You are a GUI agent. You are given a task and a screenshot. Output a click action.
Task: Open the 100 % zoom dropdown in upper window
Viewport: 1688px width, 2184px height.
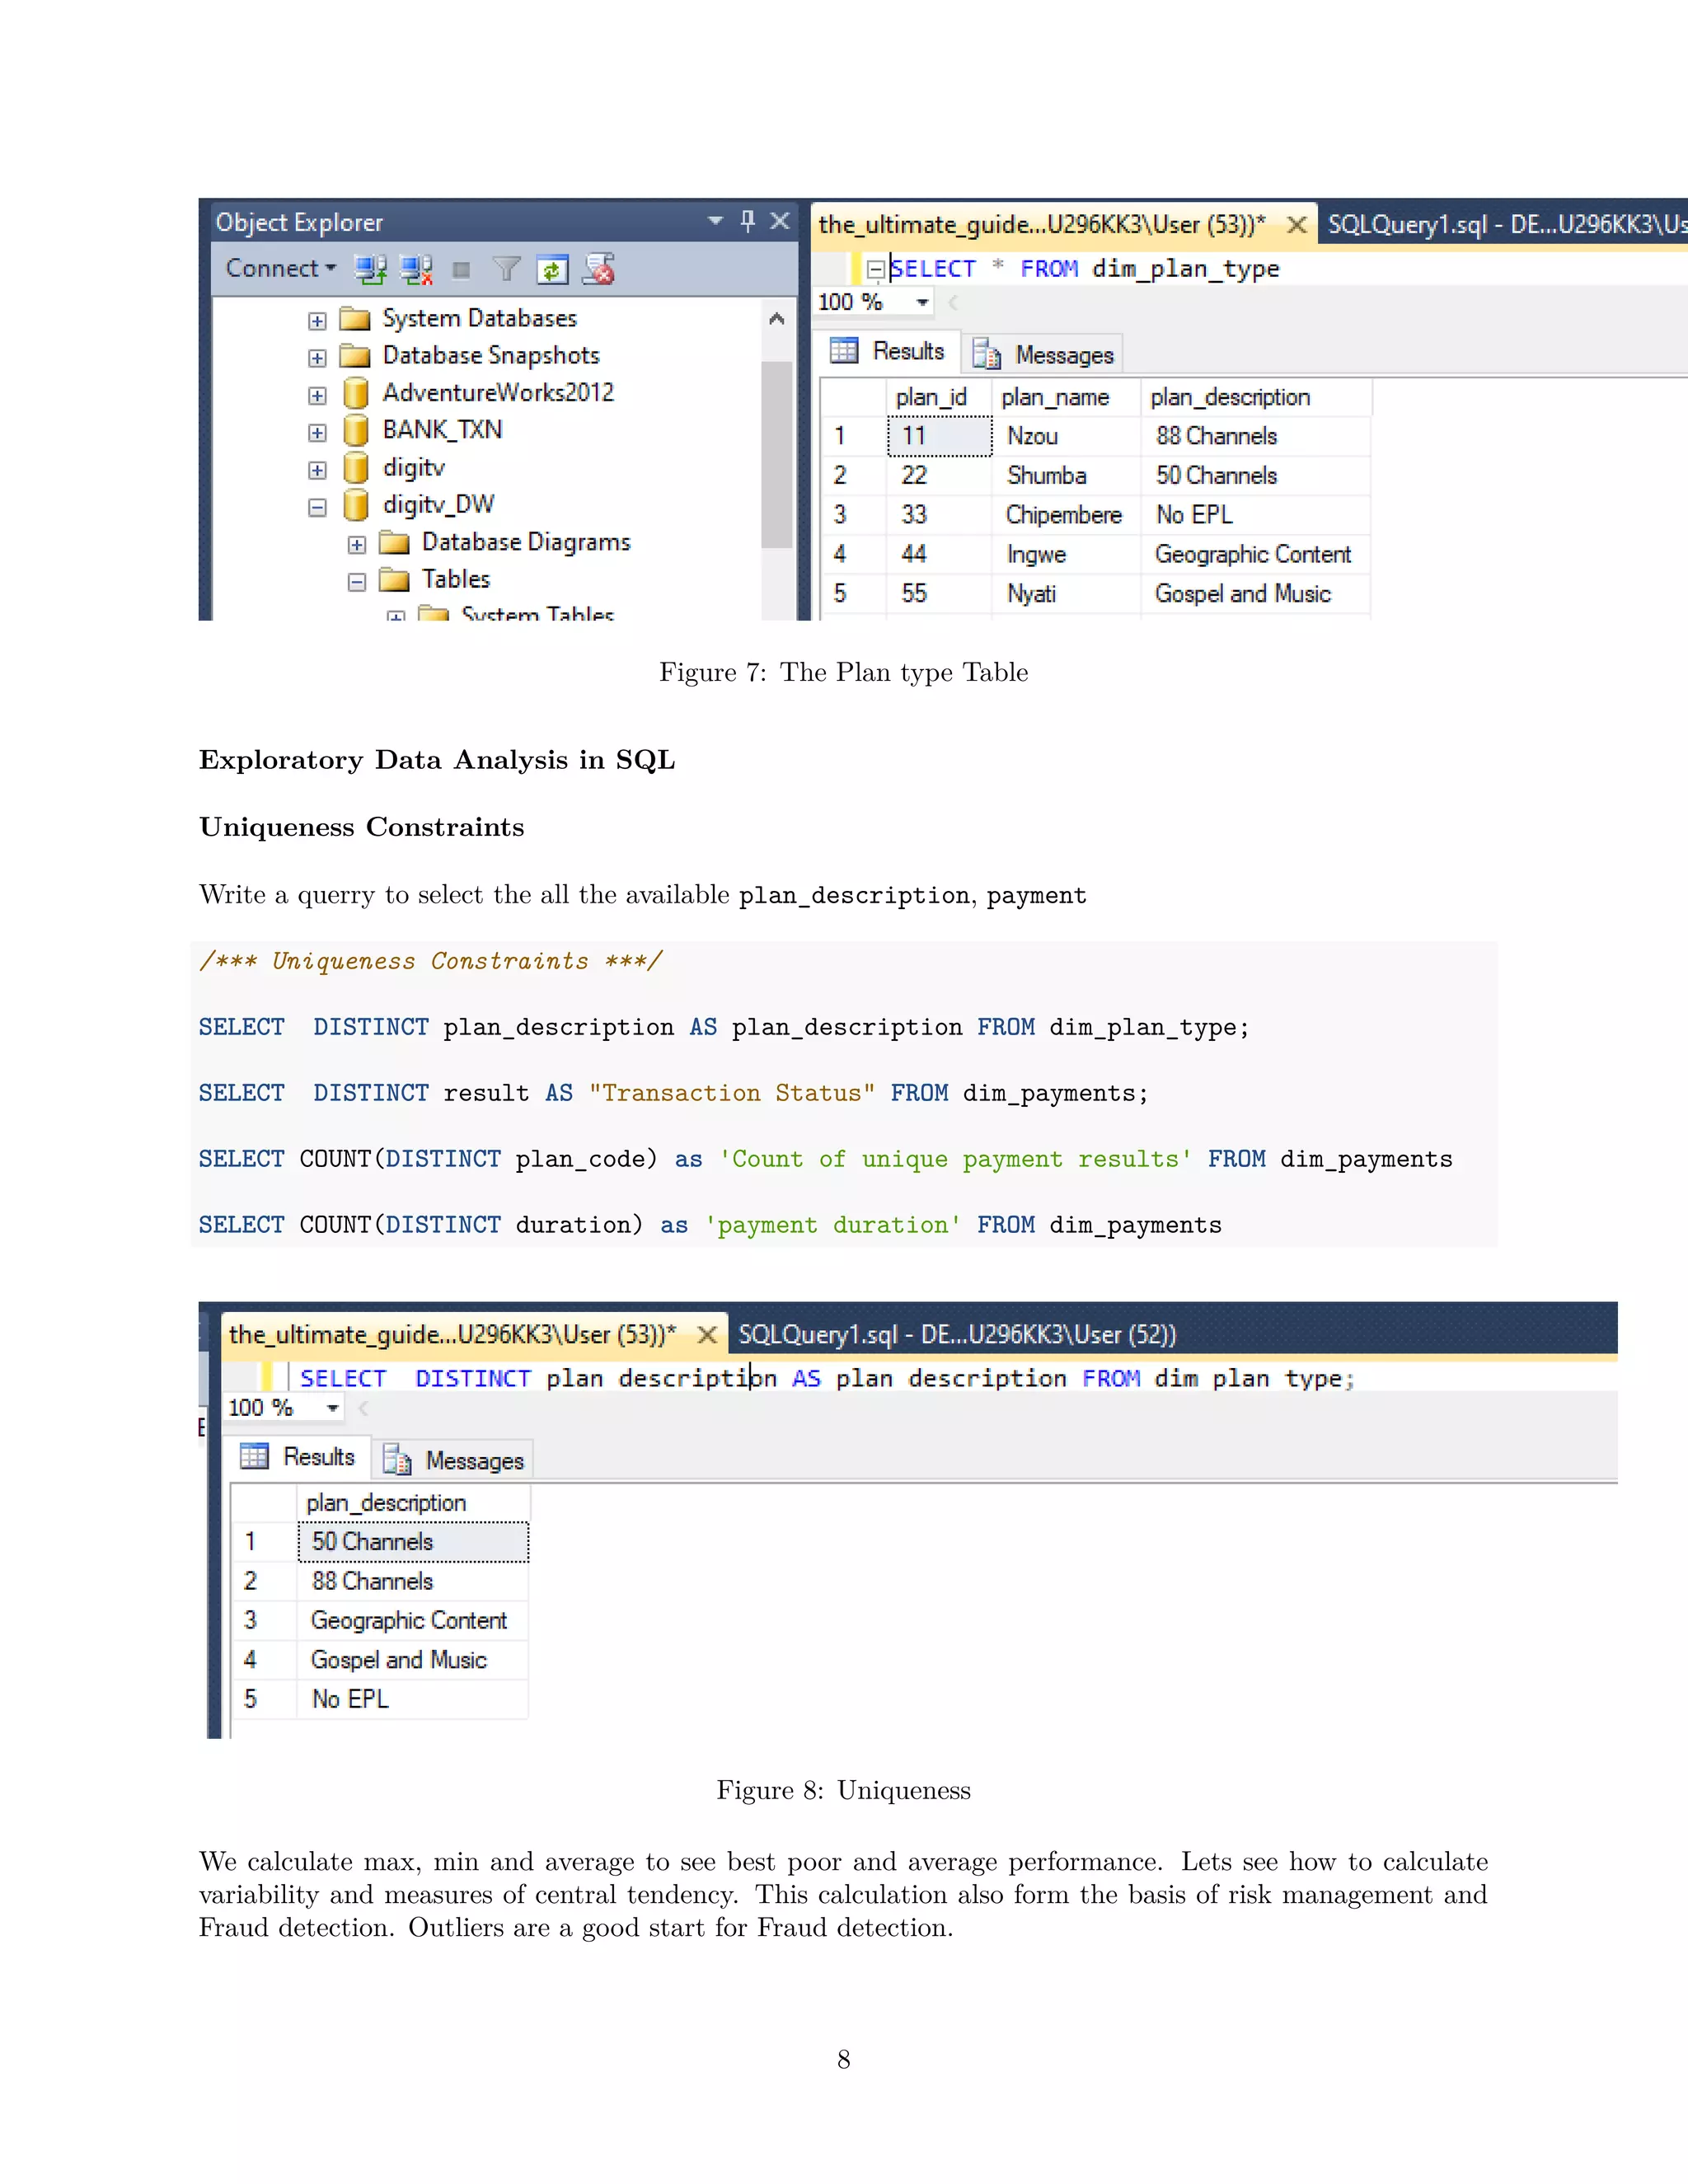[922, 302]
